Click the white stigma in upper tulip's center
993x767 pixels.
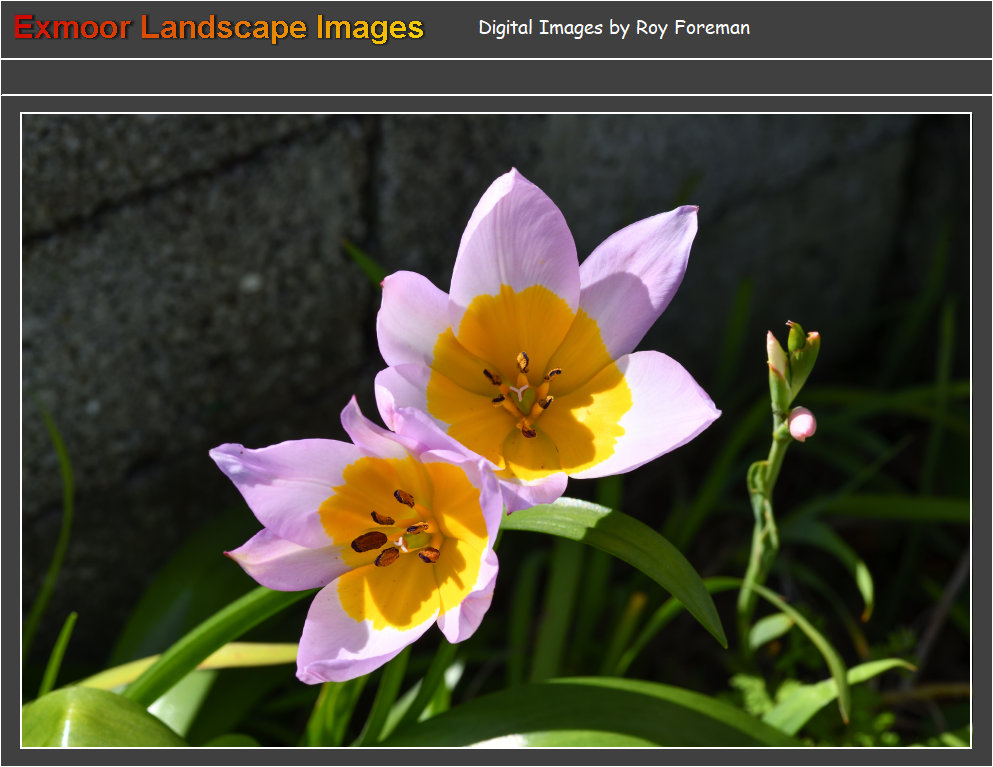(x=518, y=391)
